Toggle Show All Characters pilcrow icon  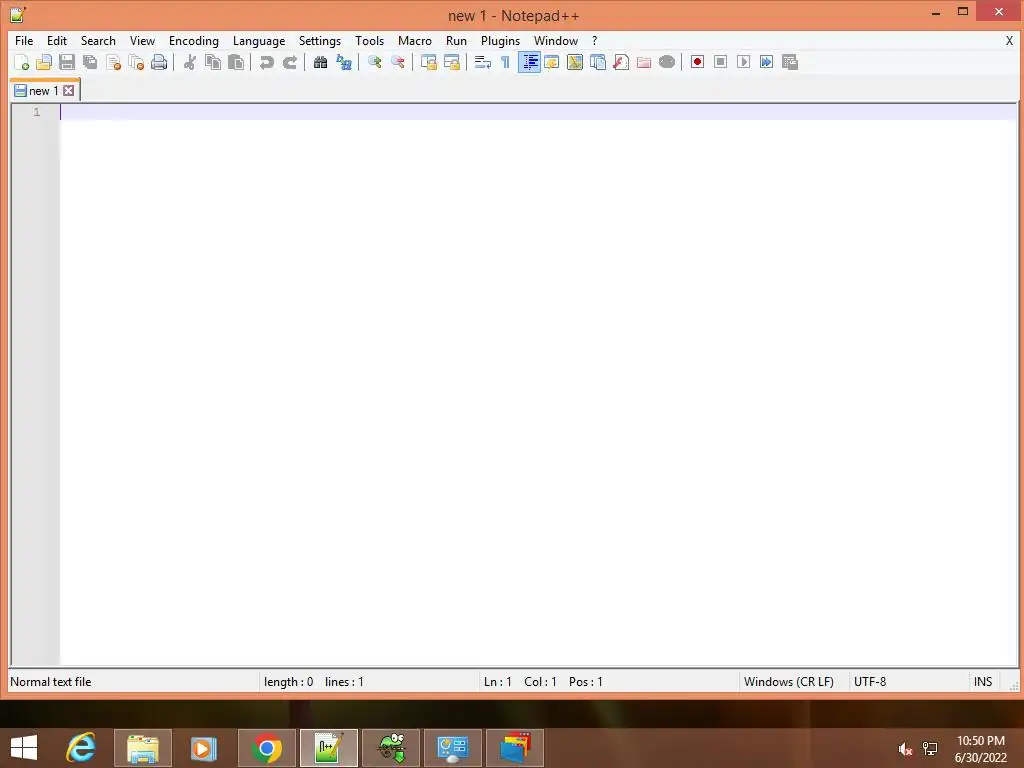505,62
